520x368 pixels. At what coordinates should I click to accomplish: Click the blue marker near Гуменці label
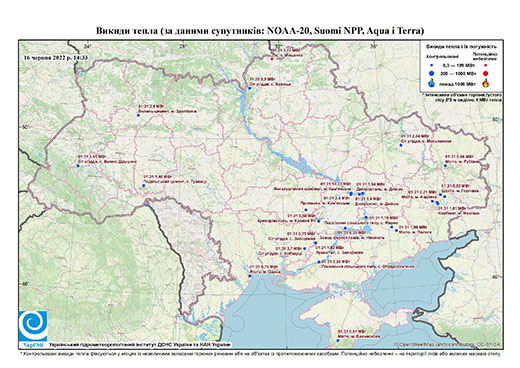(x=144, y=185)
